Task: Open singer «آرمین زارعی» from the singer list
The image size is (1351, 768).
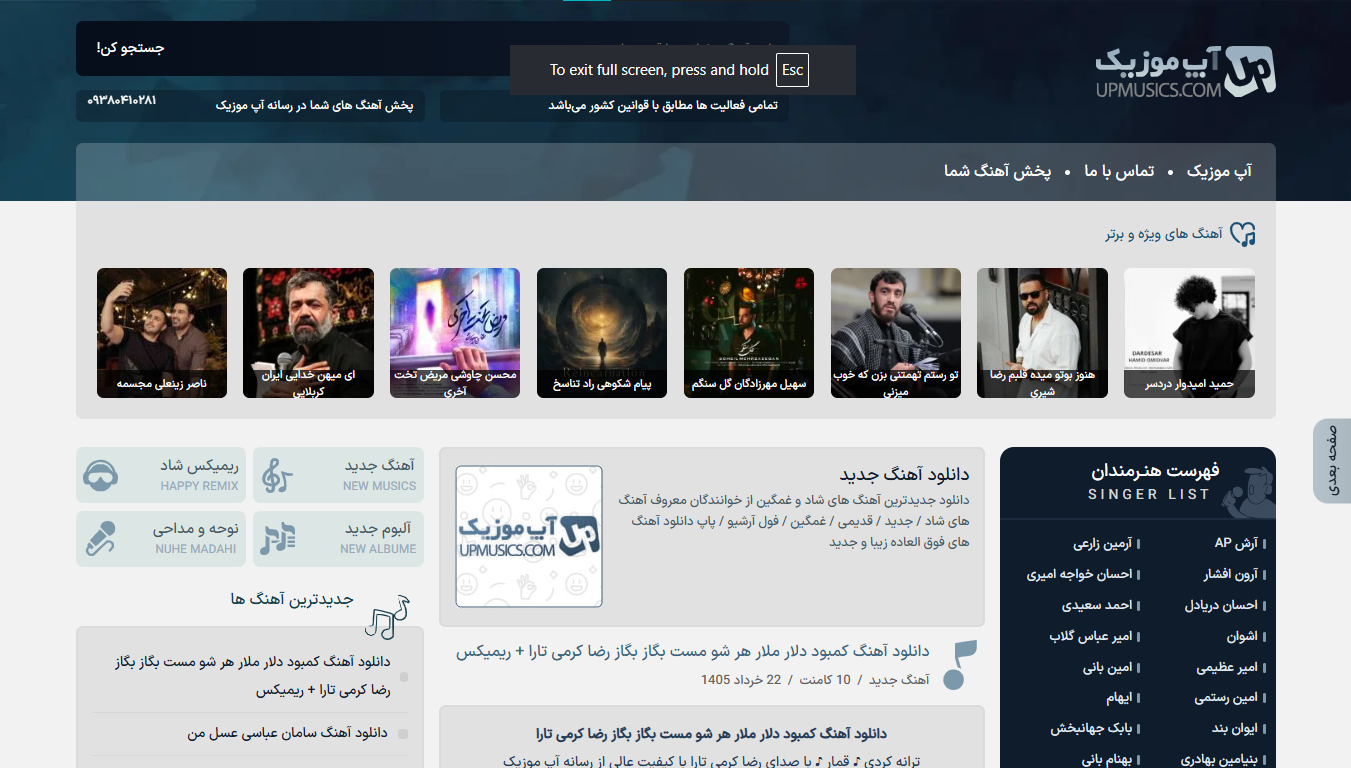Action: click(1102, 543)
